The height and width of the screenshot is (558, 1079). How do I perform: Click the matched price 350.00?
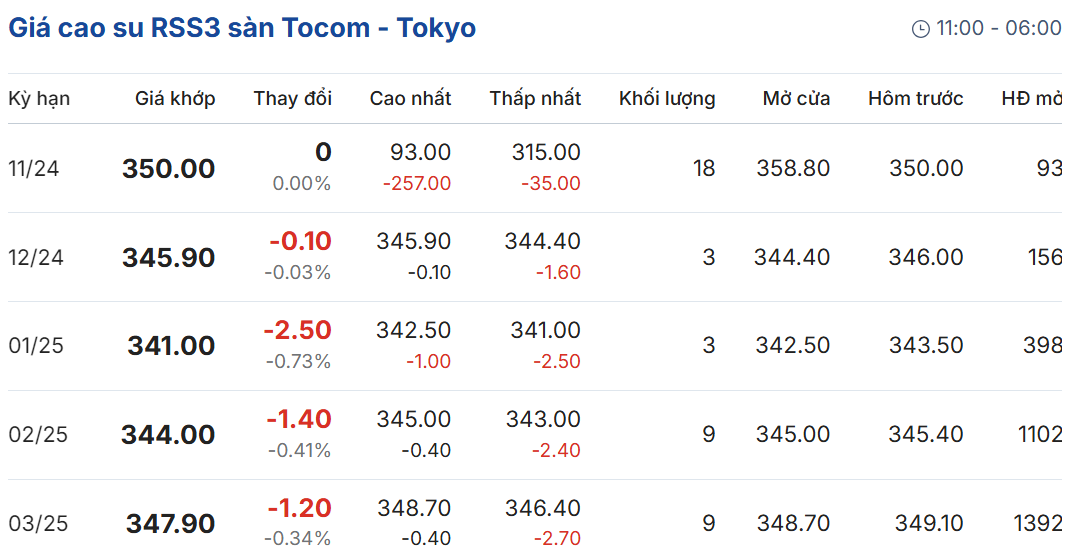[x=169, y=169]
